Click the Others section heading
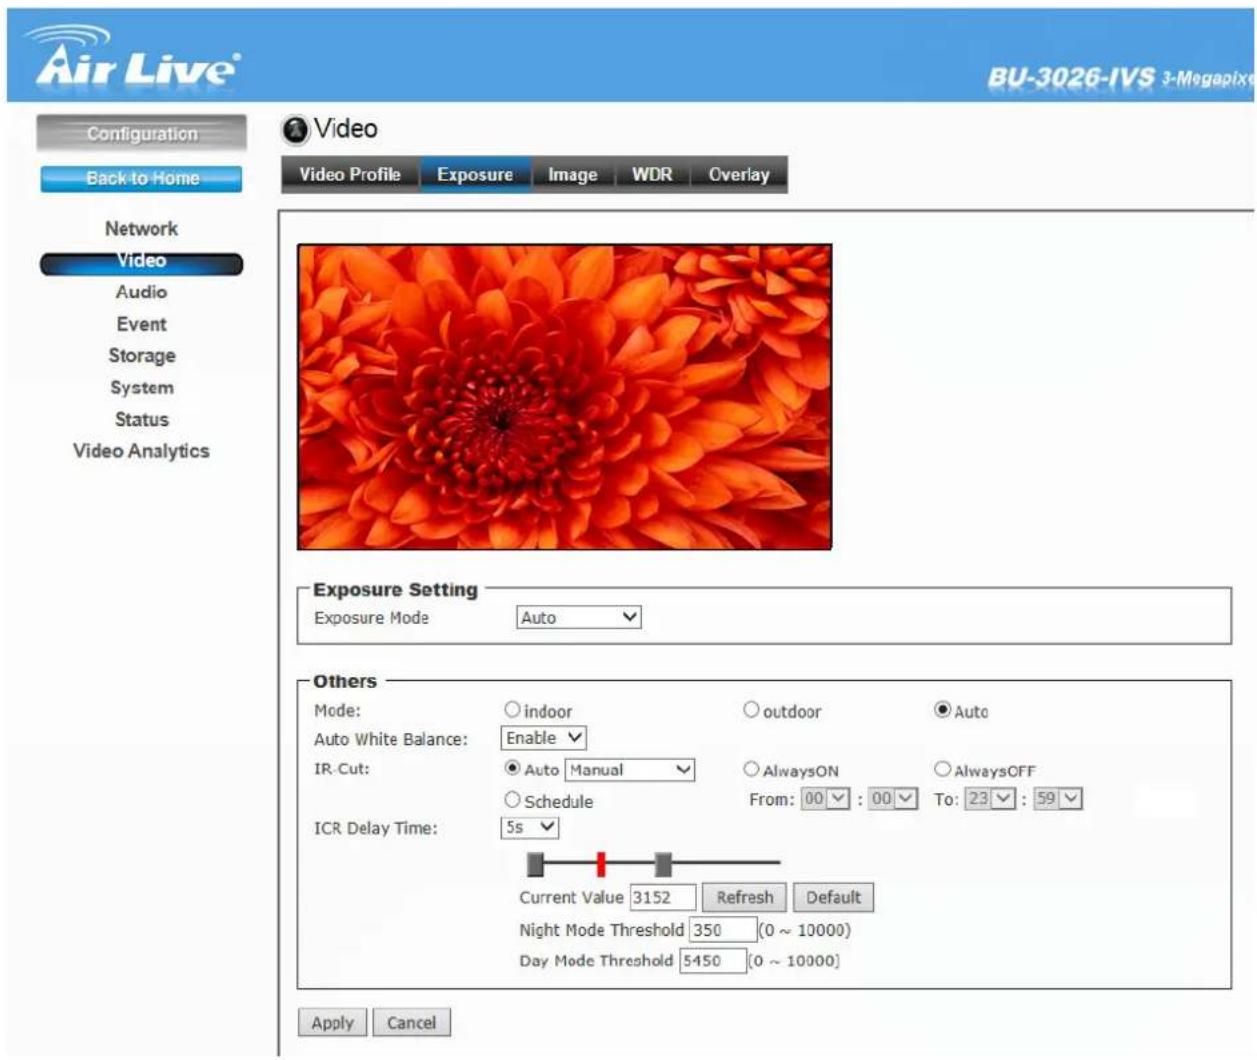This screenshot has width=1257, height=1060. [345, 682]
